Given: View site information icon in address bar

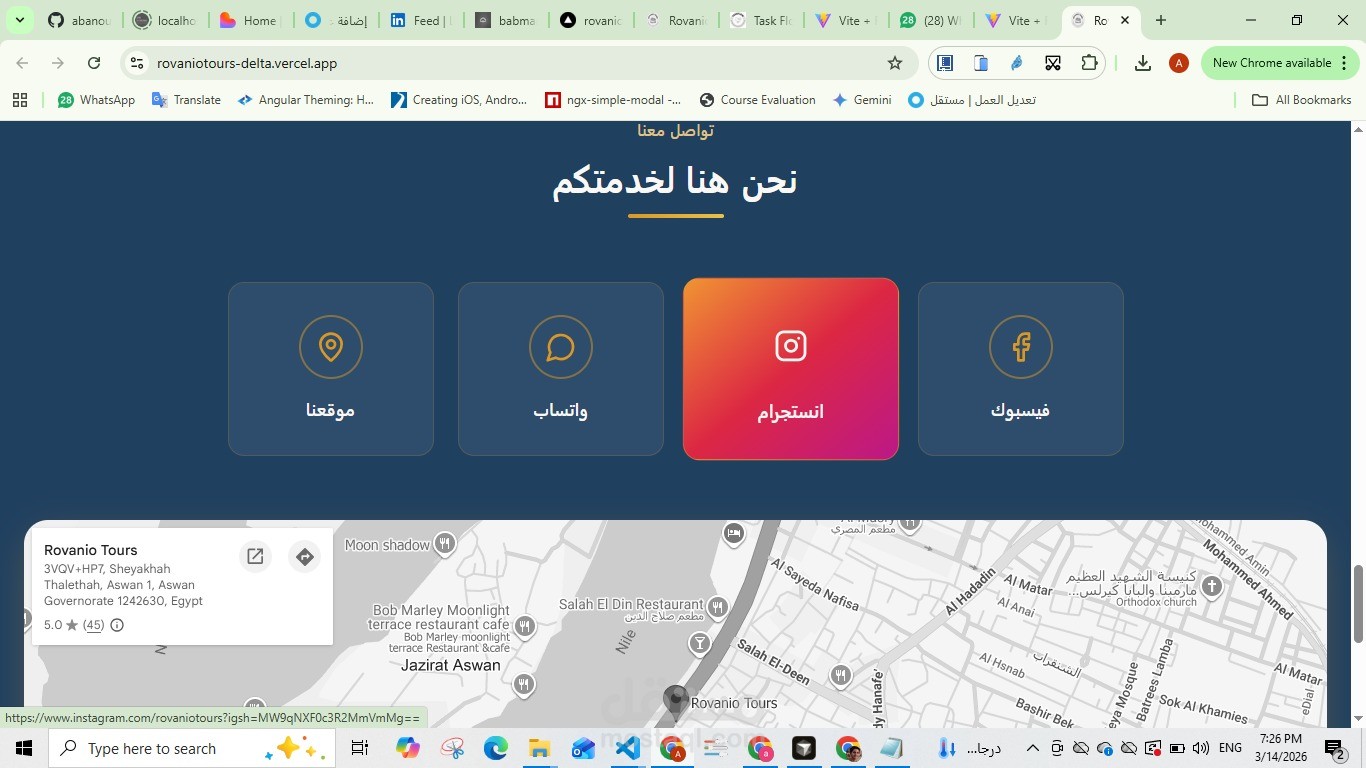Looking at the screenshot, I should tap(137, 63).
